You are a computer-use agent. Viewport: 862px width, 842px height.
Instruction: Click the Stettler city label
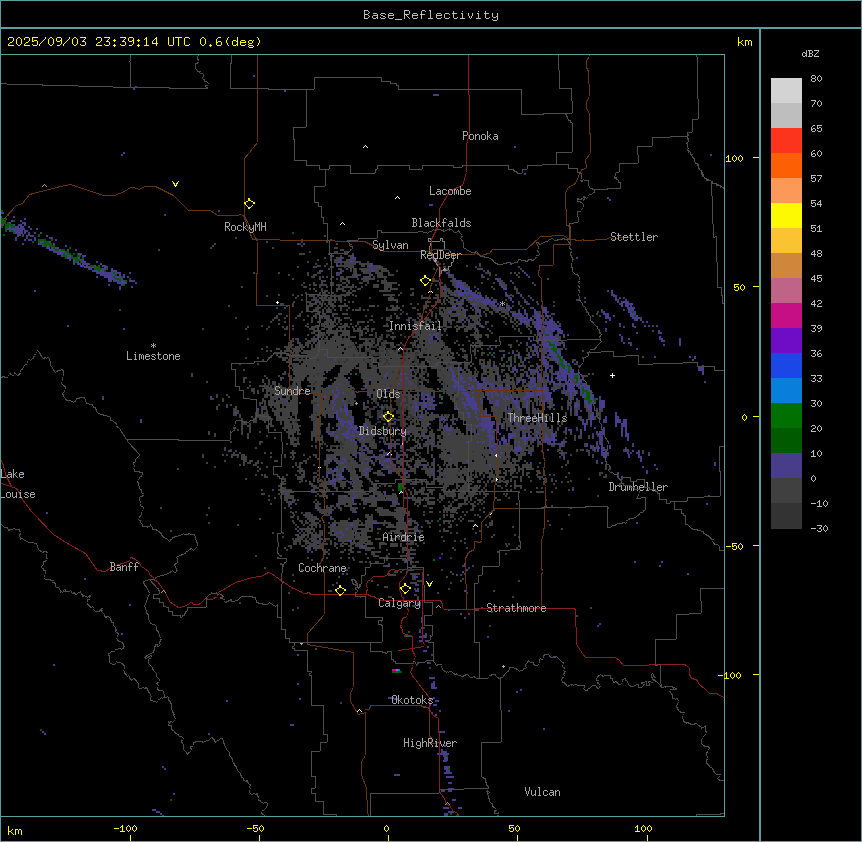coord(634,237)
